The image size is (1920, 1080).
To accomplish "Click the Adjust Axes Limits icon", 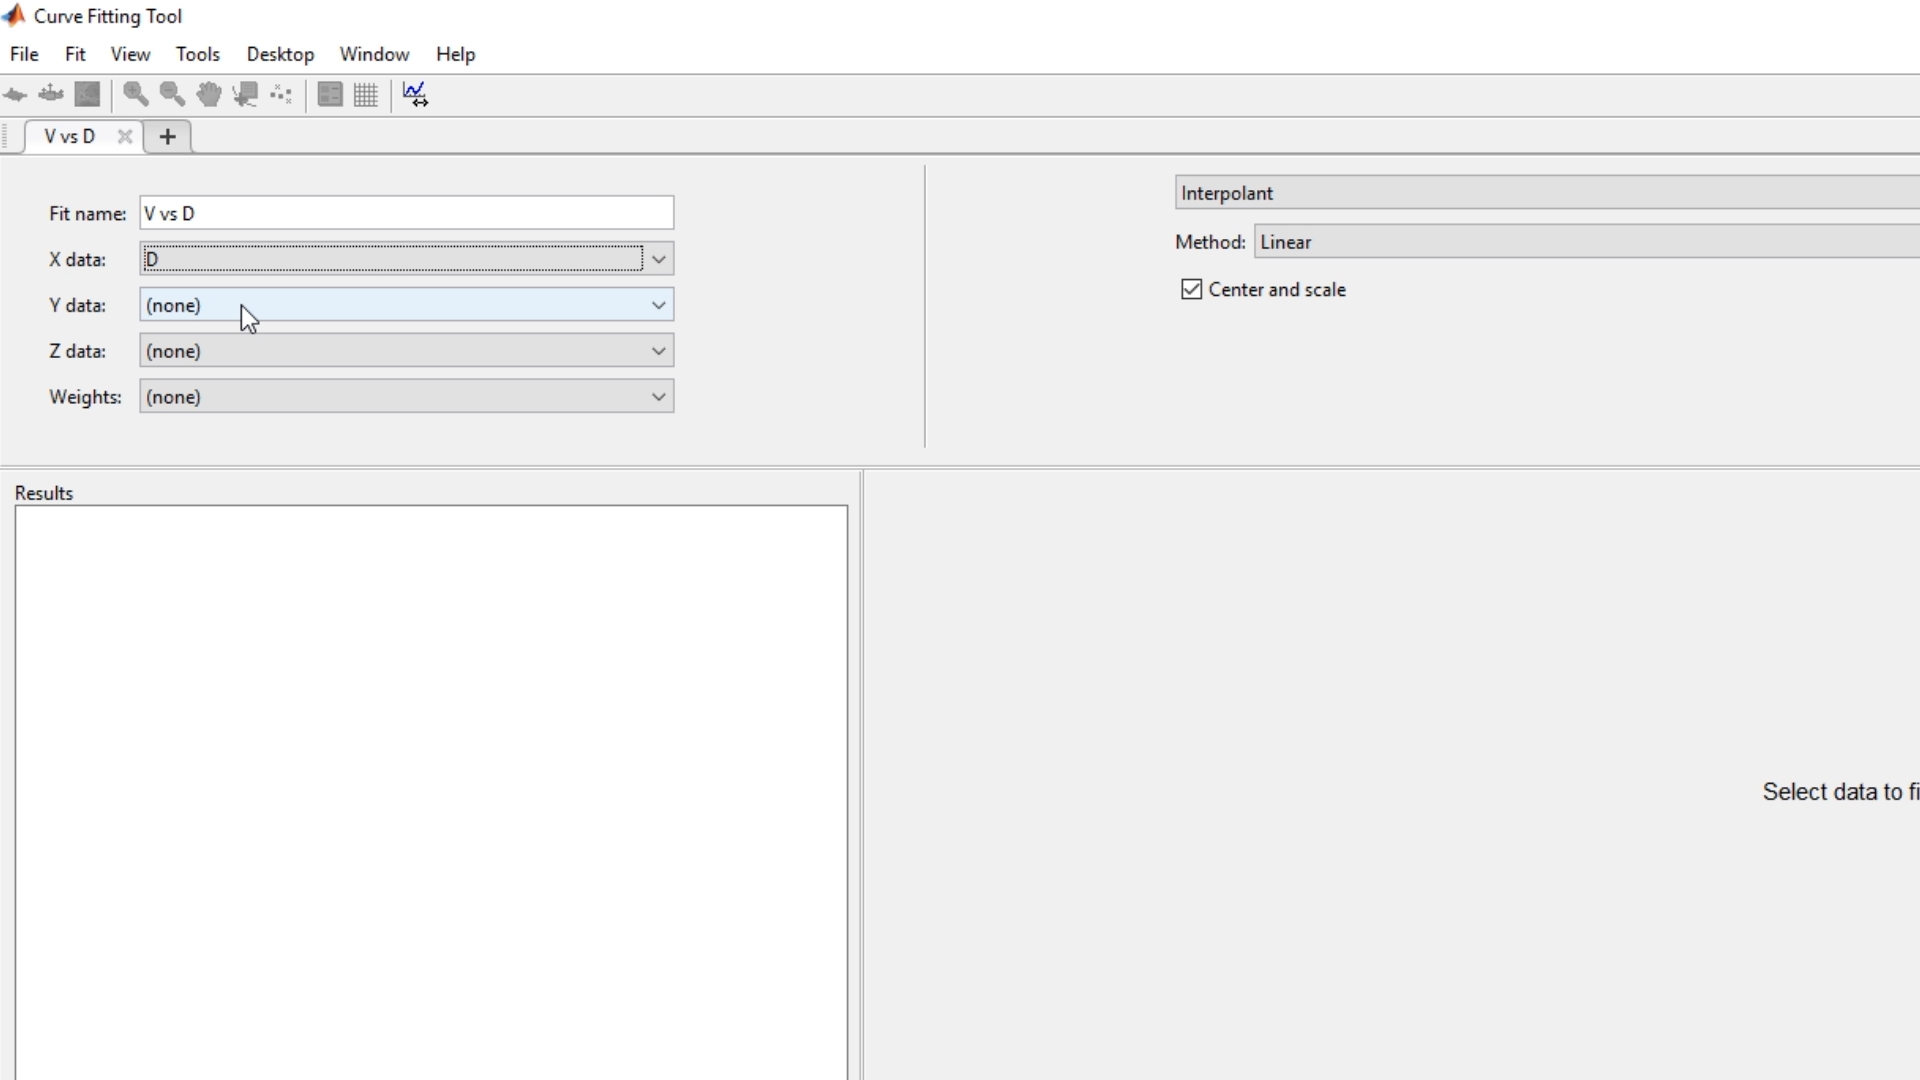I will (x=415, y=94).
